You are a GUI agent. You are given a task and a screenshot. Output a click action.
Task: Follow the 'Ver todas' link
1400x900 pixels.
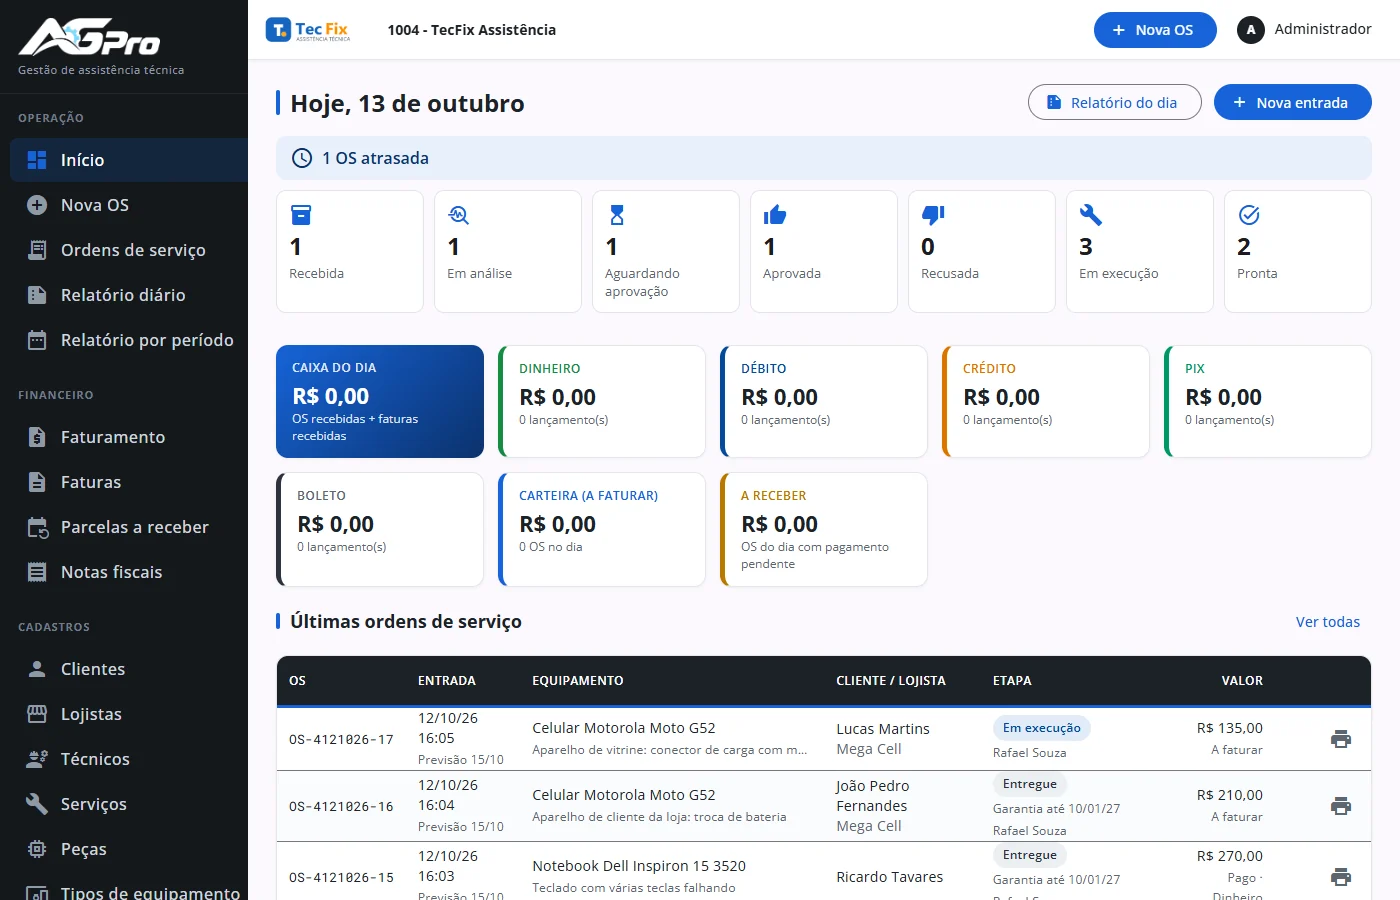coord(1328,622)
